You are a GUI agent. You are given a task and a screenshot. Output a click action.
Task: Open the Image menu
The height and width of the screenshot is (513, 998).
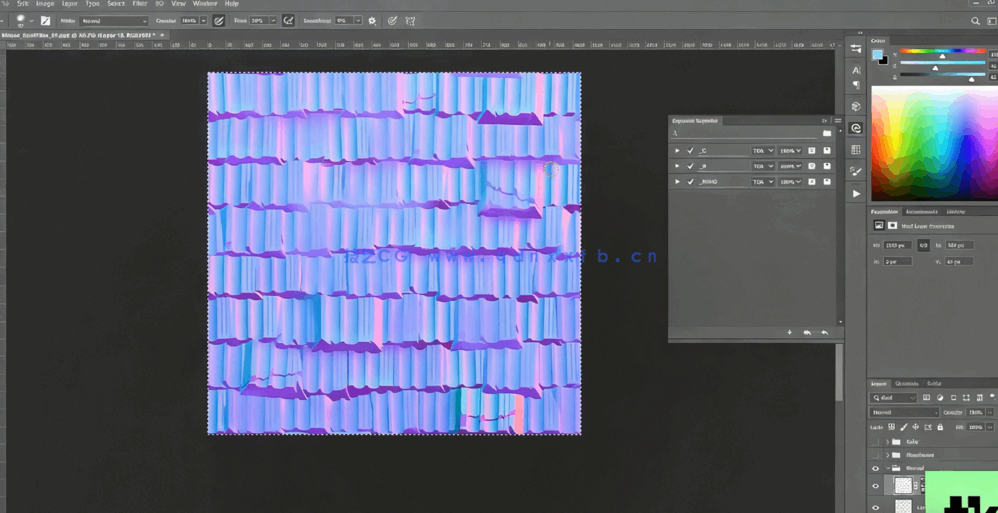pyautogui.click(x=45, y=4)
